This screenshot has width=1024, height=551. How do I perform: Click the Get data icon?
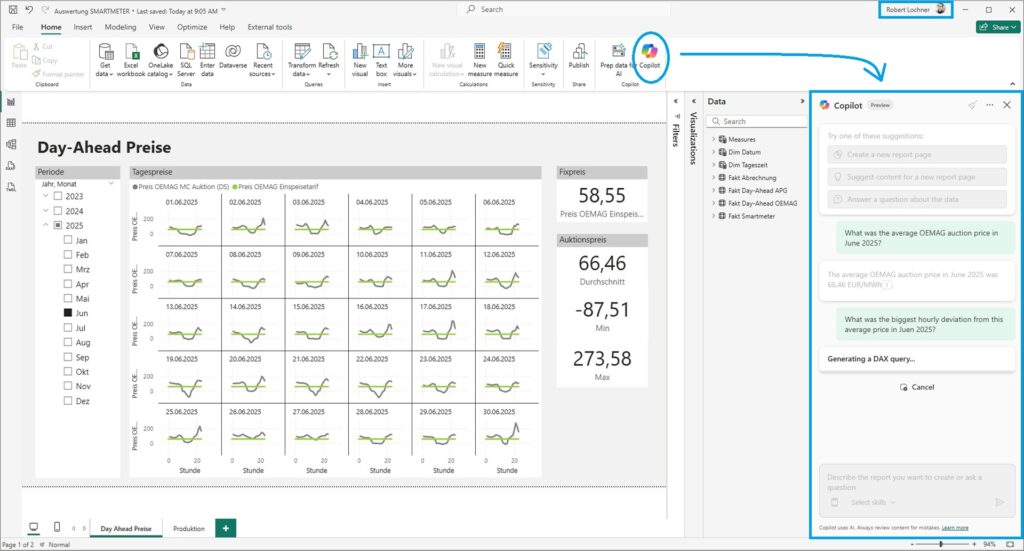[x=105, y=59]
